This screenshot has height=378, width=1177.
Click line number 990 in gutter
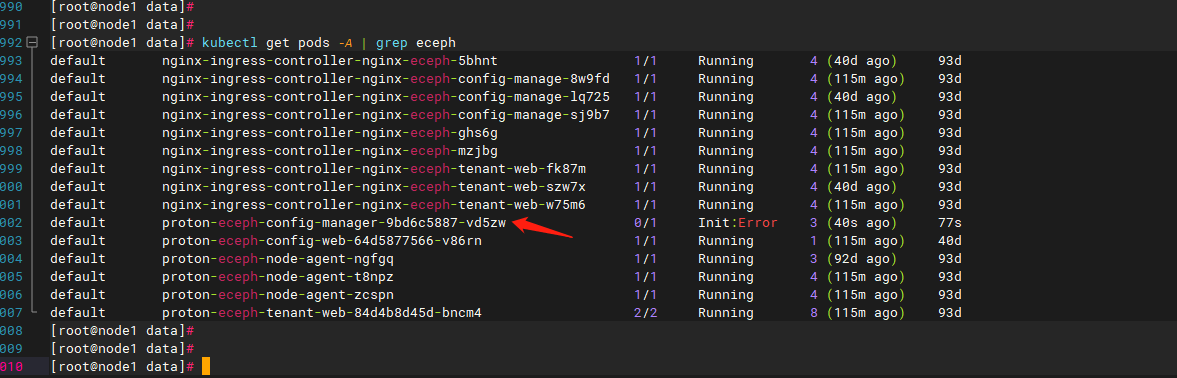point(11,7)
